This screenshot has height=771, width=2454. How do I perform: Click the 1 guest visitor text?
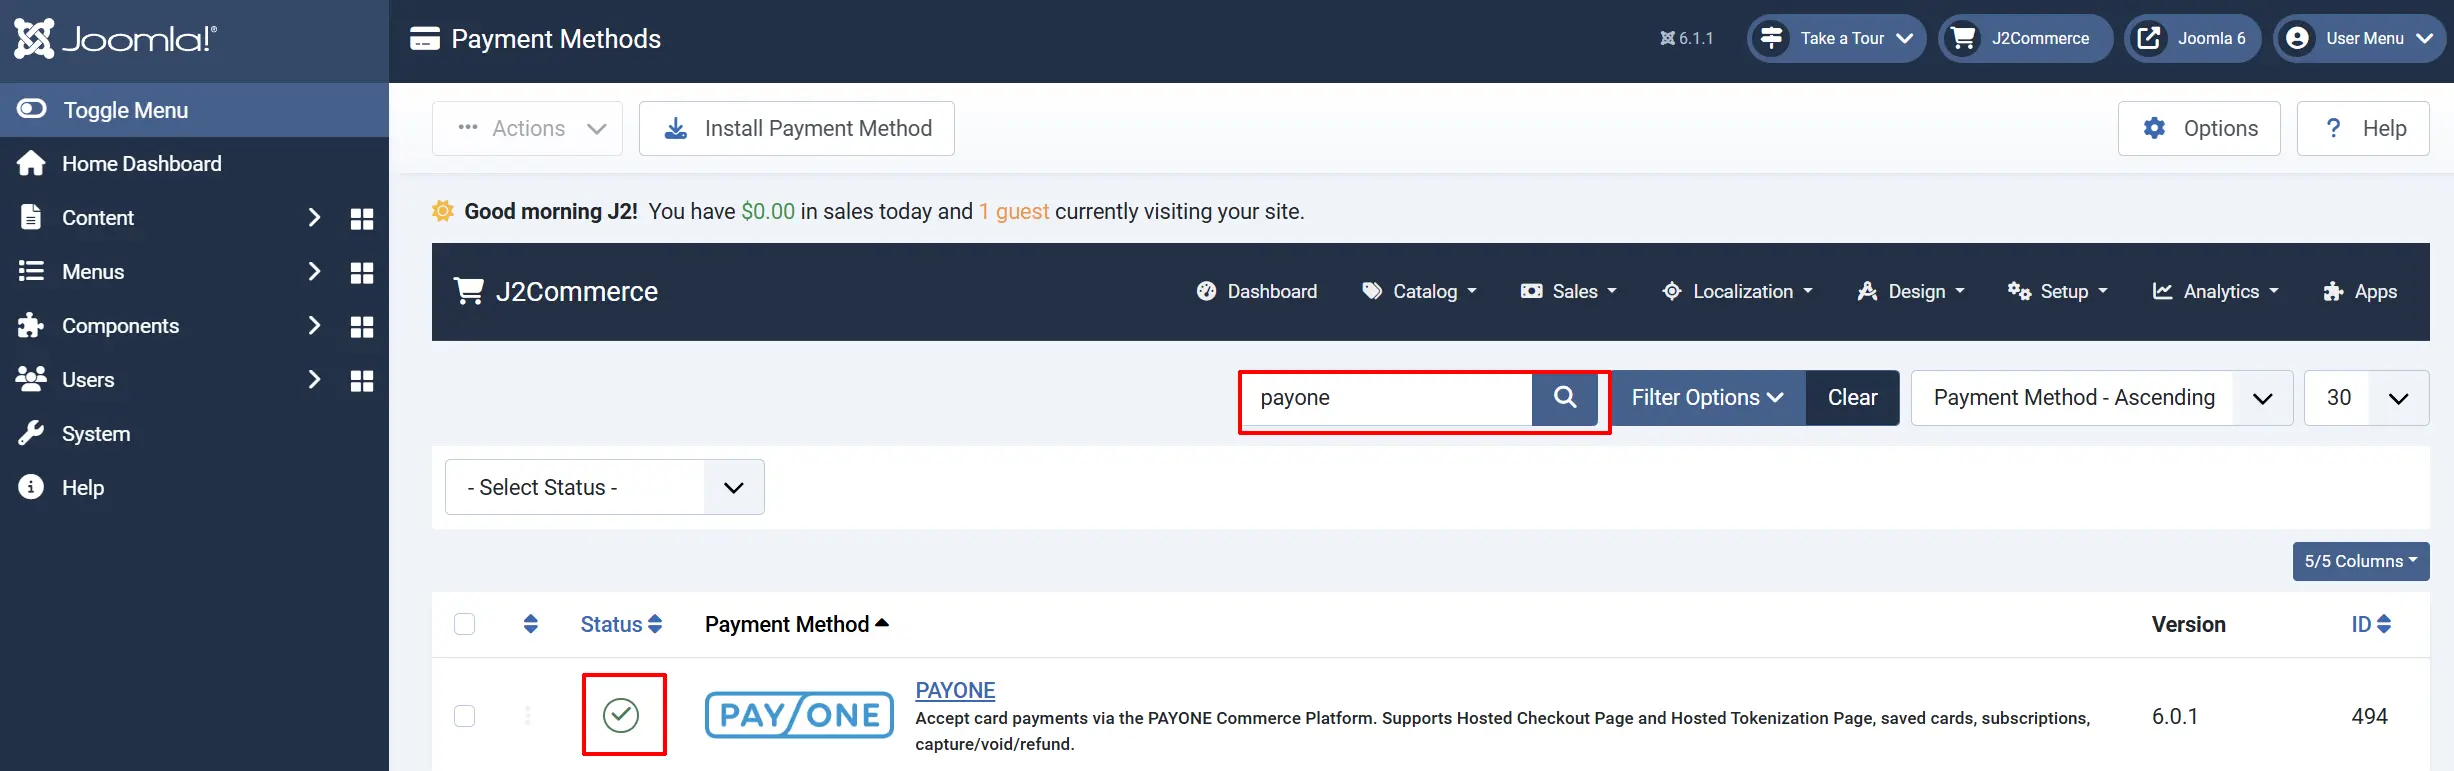click(x=1014, y=211)
